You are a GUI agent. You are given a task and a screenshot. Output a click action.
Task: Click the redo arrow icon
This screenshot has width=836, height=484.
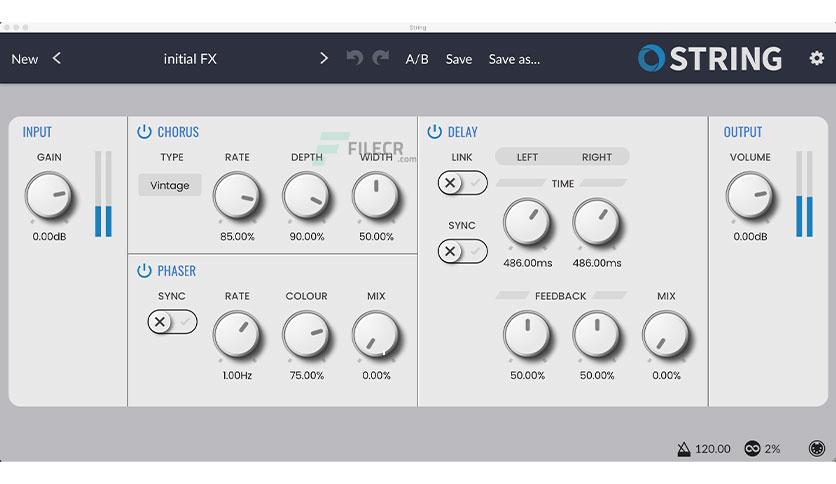380,58
